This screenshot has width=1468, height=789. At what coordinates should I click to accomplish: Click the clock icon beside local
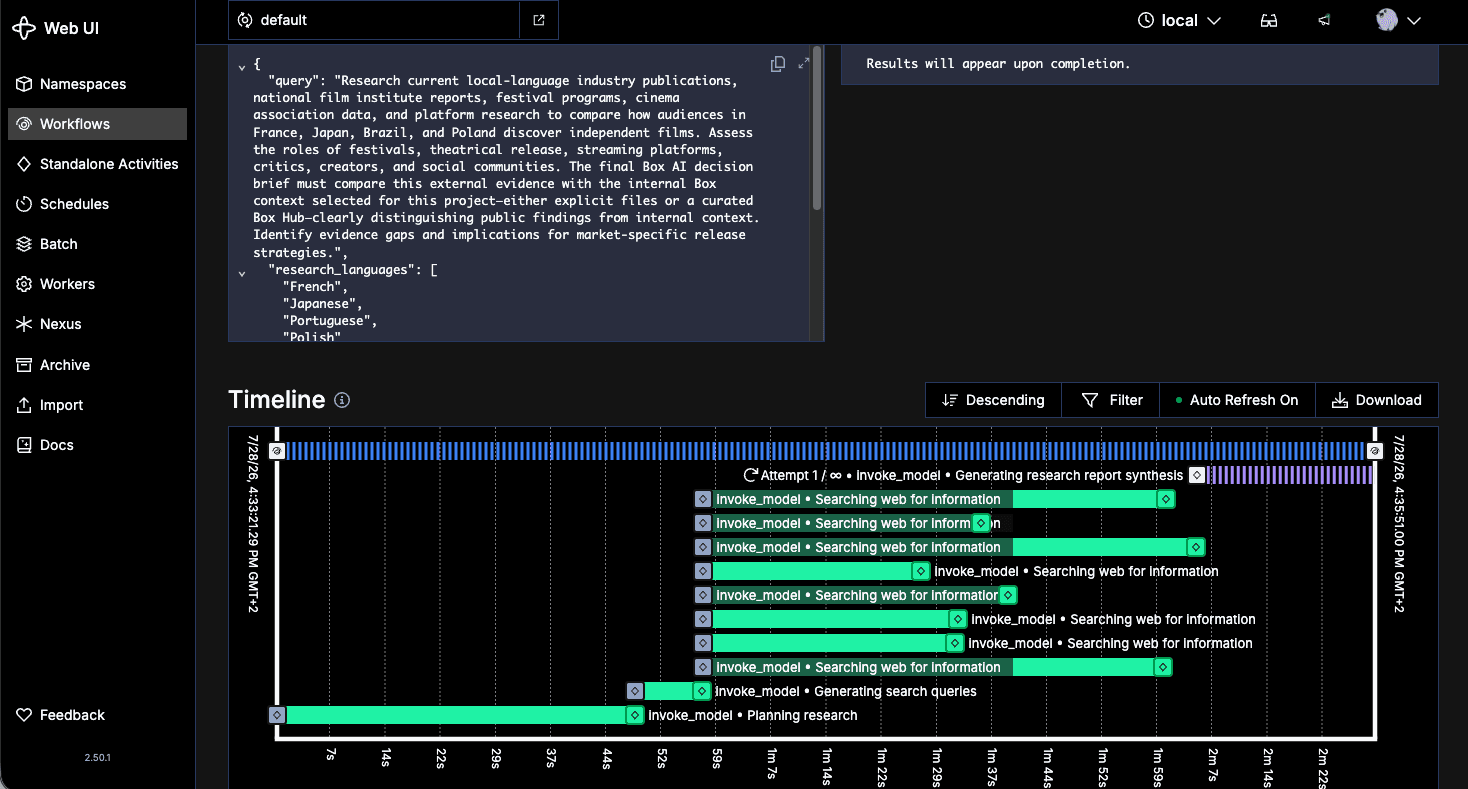pos(1146,20)
